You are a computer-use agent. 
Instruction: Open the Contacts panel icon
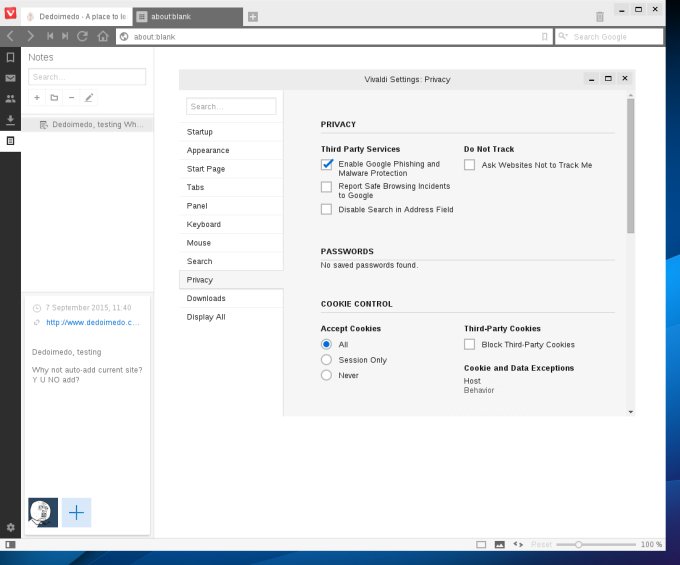point(10,99)
